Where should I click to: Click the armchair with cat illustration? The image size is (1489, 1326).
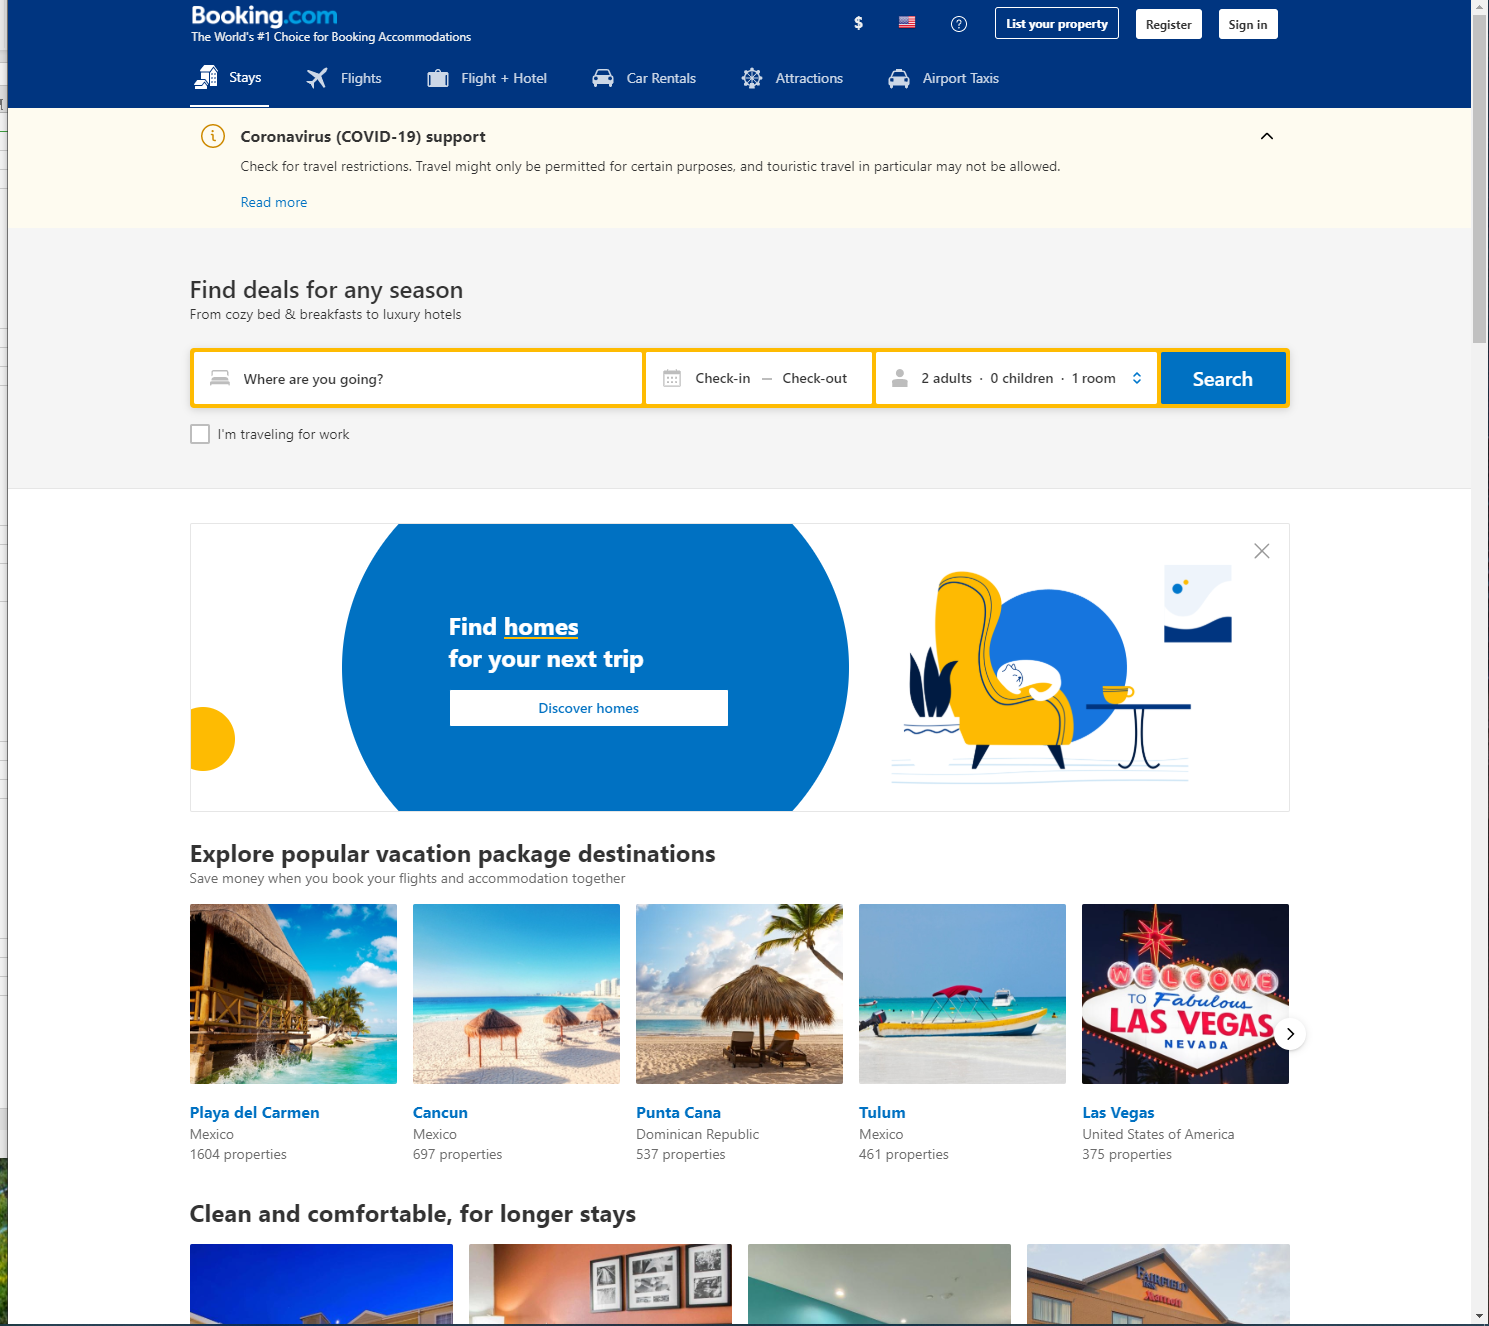(1005, 670)
